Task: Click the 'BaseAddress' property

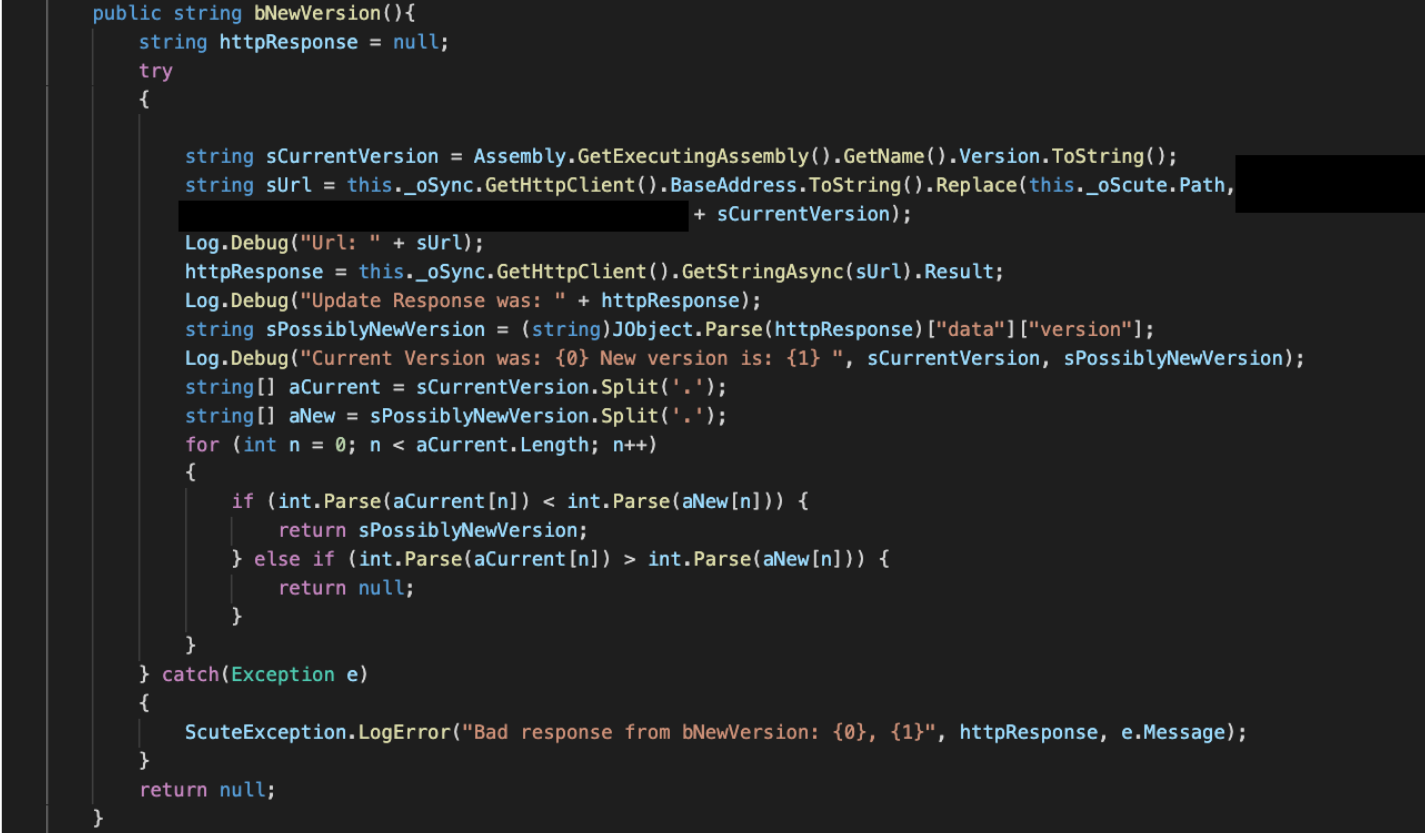Action: pyautogui.click(x=733, y=186)
